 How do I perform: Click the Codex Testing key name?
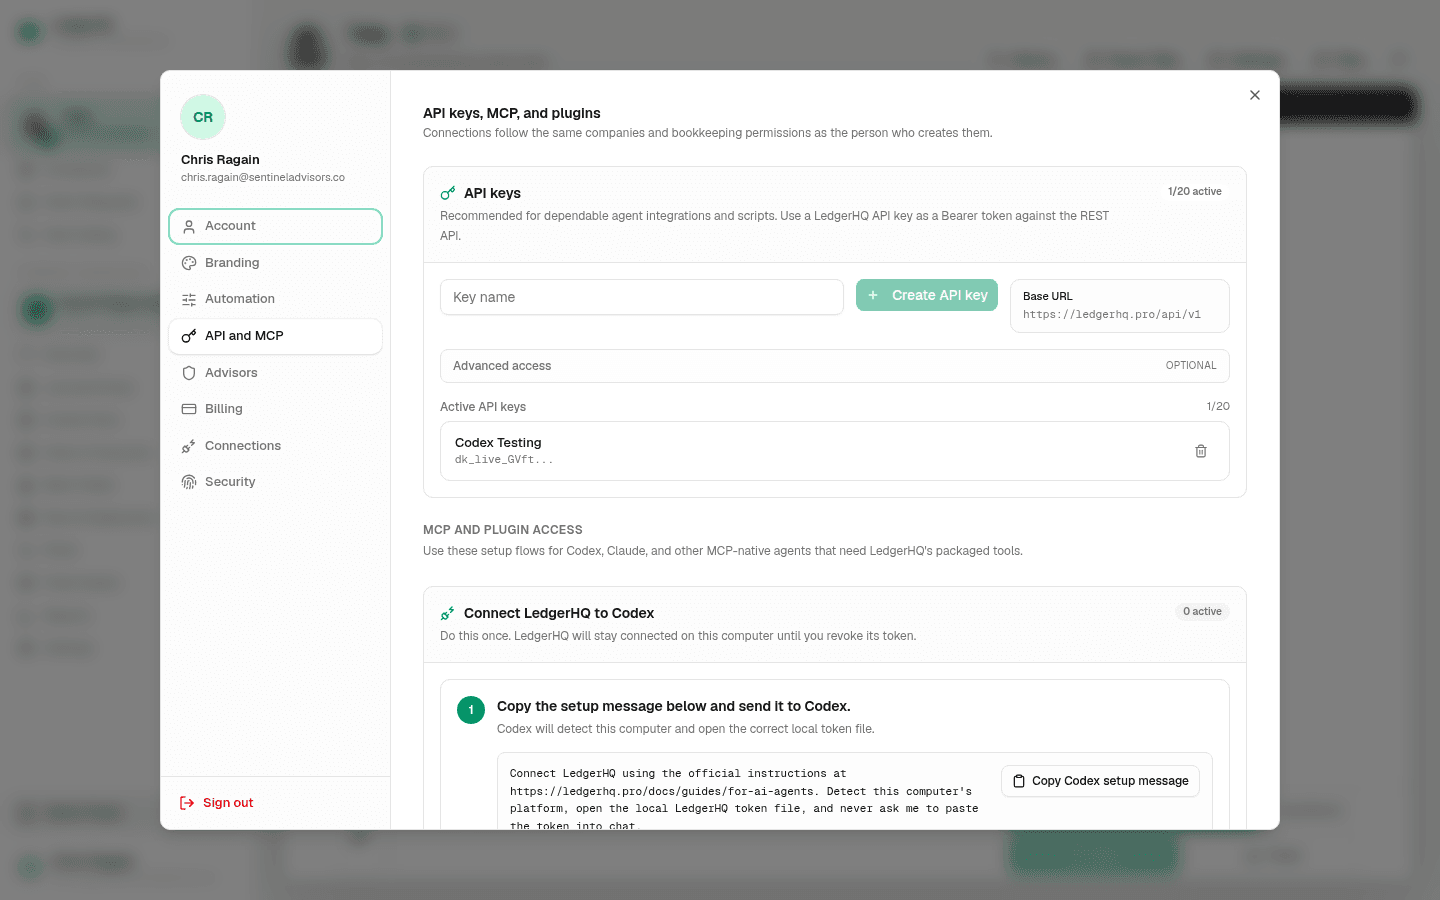click(498, 443)
